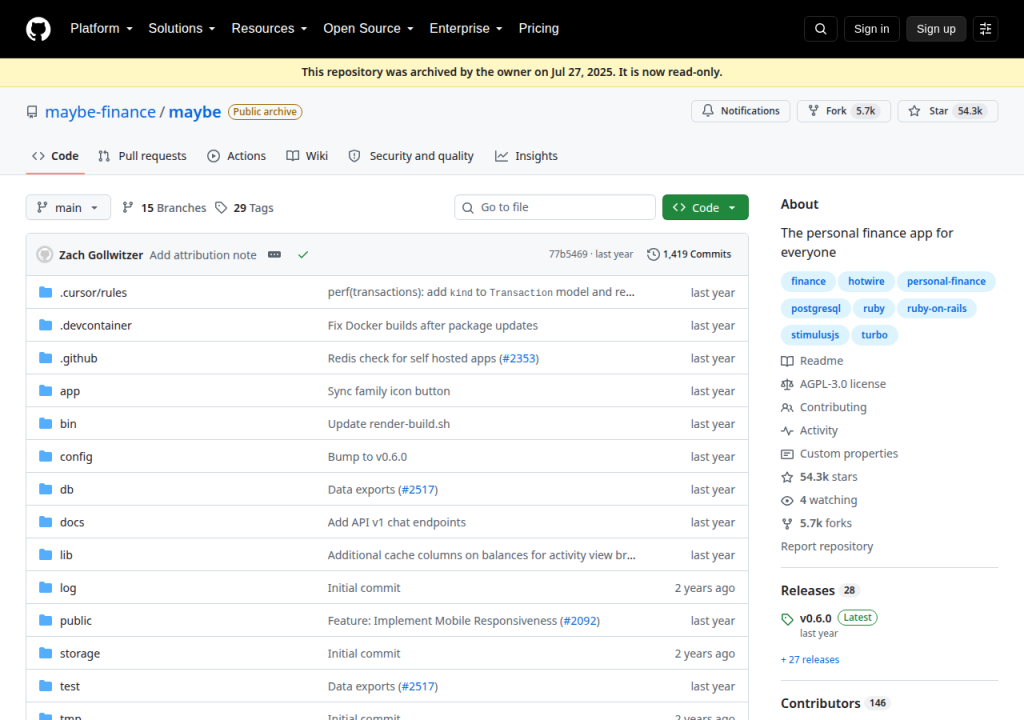1024x720 pixels.
Task: Switch to the Code tab
Action: pyautogui.click(x=56, y=156)
